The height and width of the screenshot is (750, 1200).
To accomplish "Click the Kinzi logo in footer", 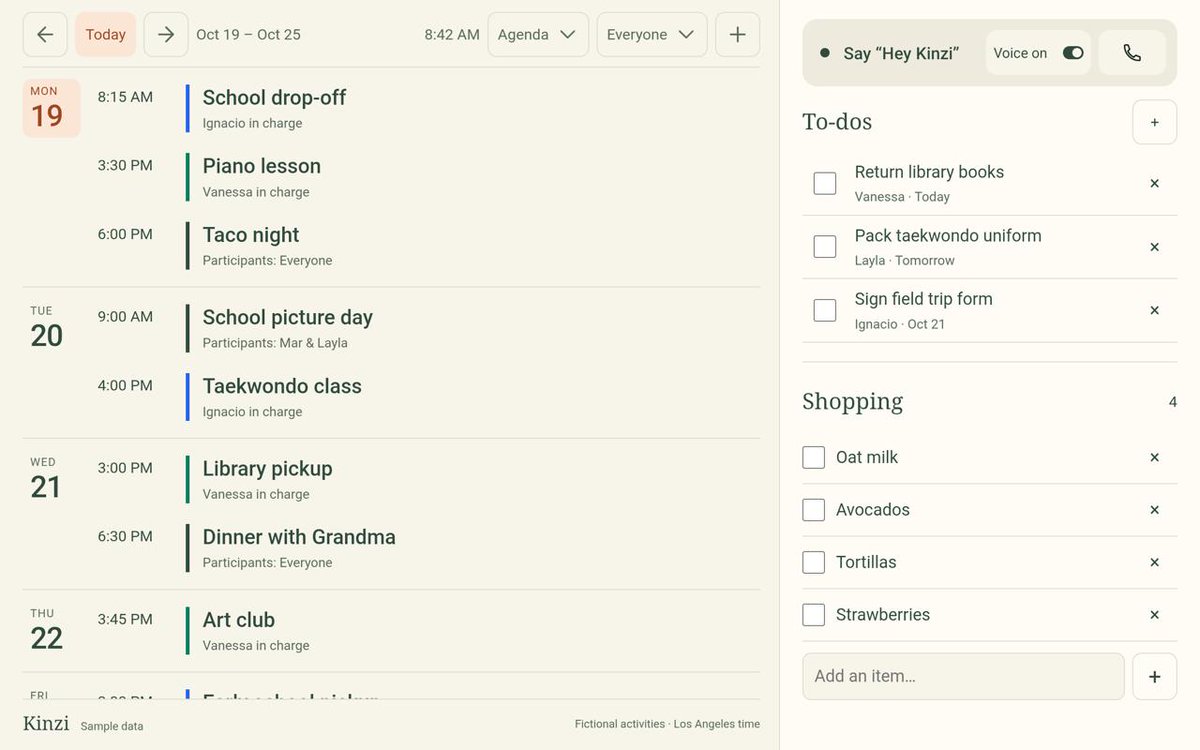I will [x=46, y=723].
